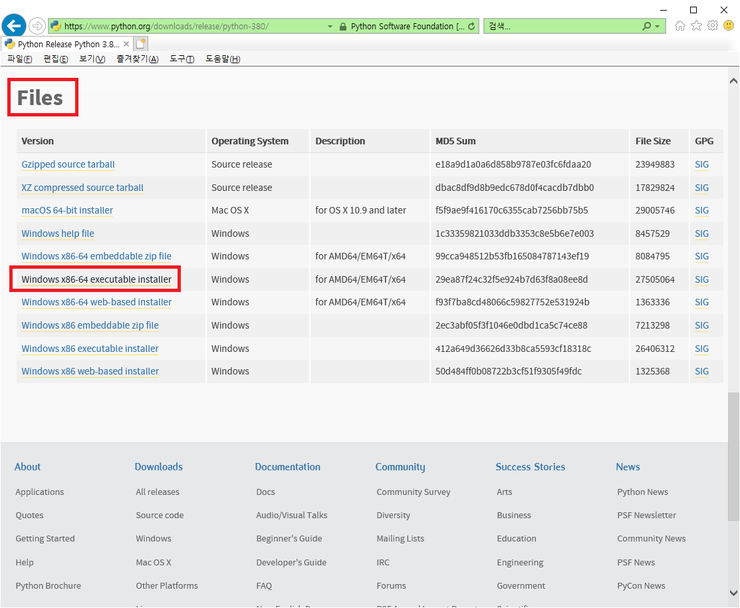Click the Gzipped source tarball link
The image size is (740, 608).
pos(68,164)
